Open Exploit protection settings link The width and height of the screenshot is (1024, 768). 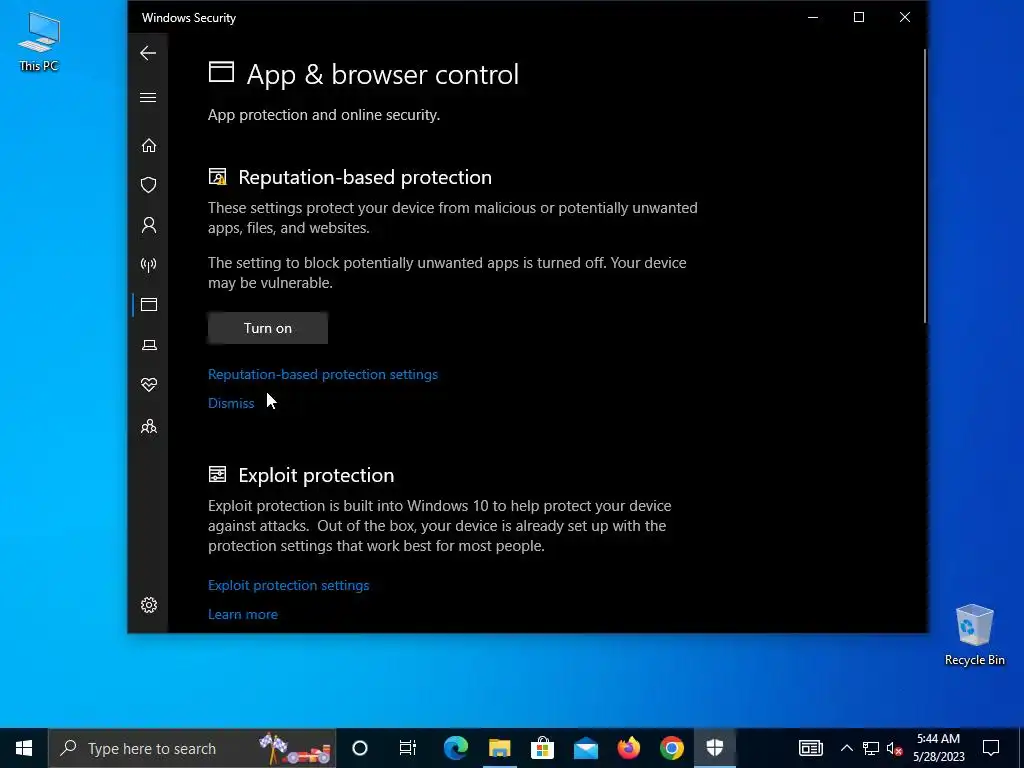click(x=289, y=585)
